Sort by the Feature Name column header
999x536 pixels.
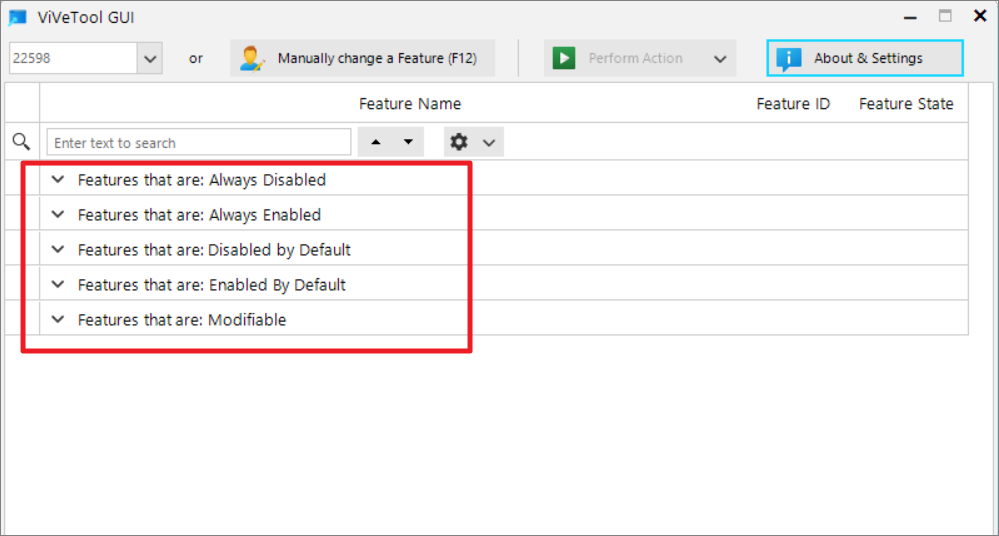(x=410, y=103)
